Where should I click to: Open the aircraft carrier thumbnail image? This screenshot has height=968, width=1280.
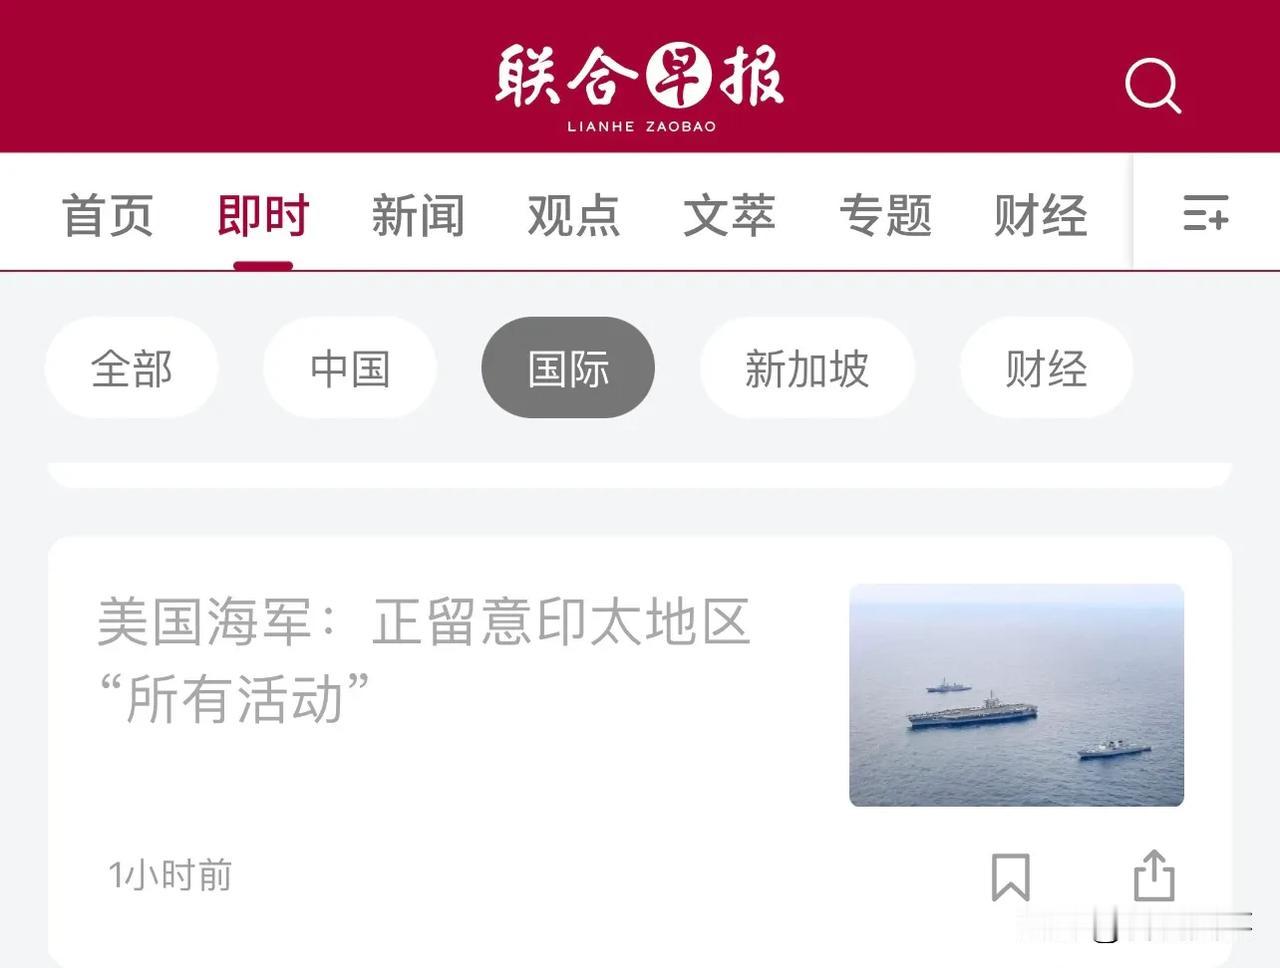point(1016,695)
